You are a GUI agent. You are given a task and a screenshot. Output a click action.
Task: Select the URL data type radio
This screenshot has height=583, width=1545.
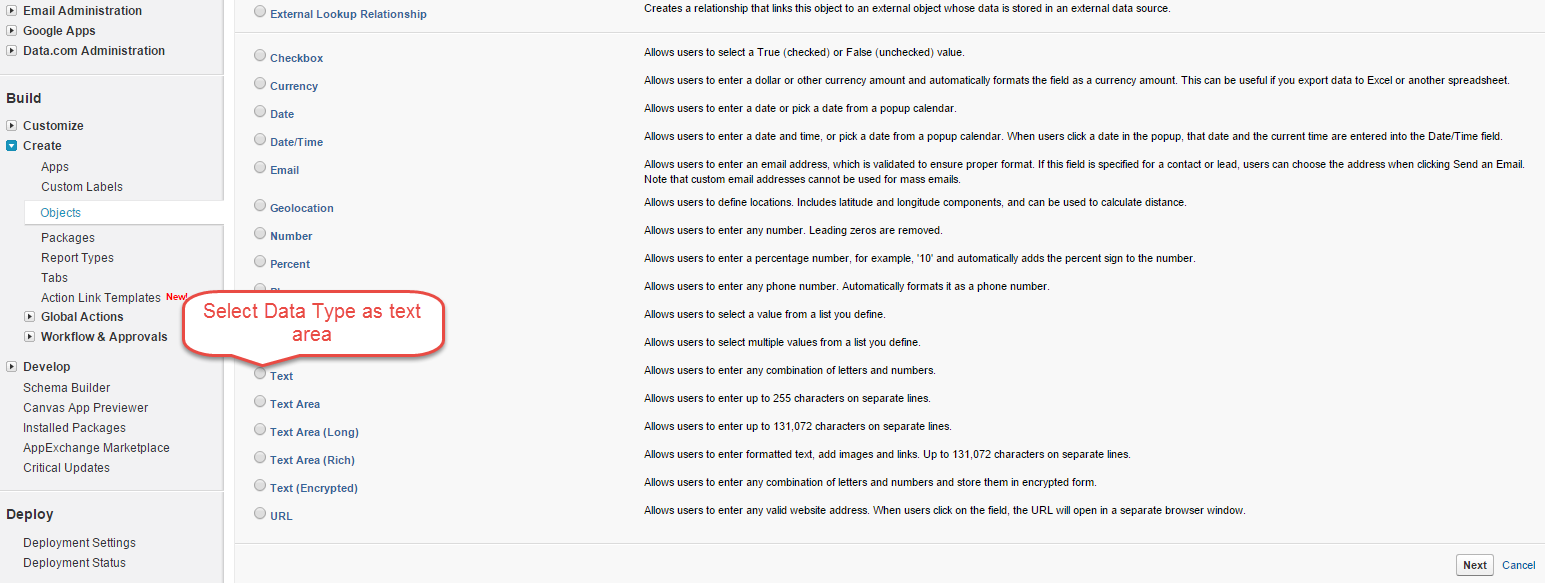(260, 514)
